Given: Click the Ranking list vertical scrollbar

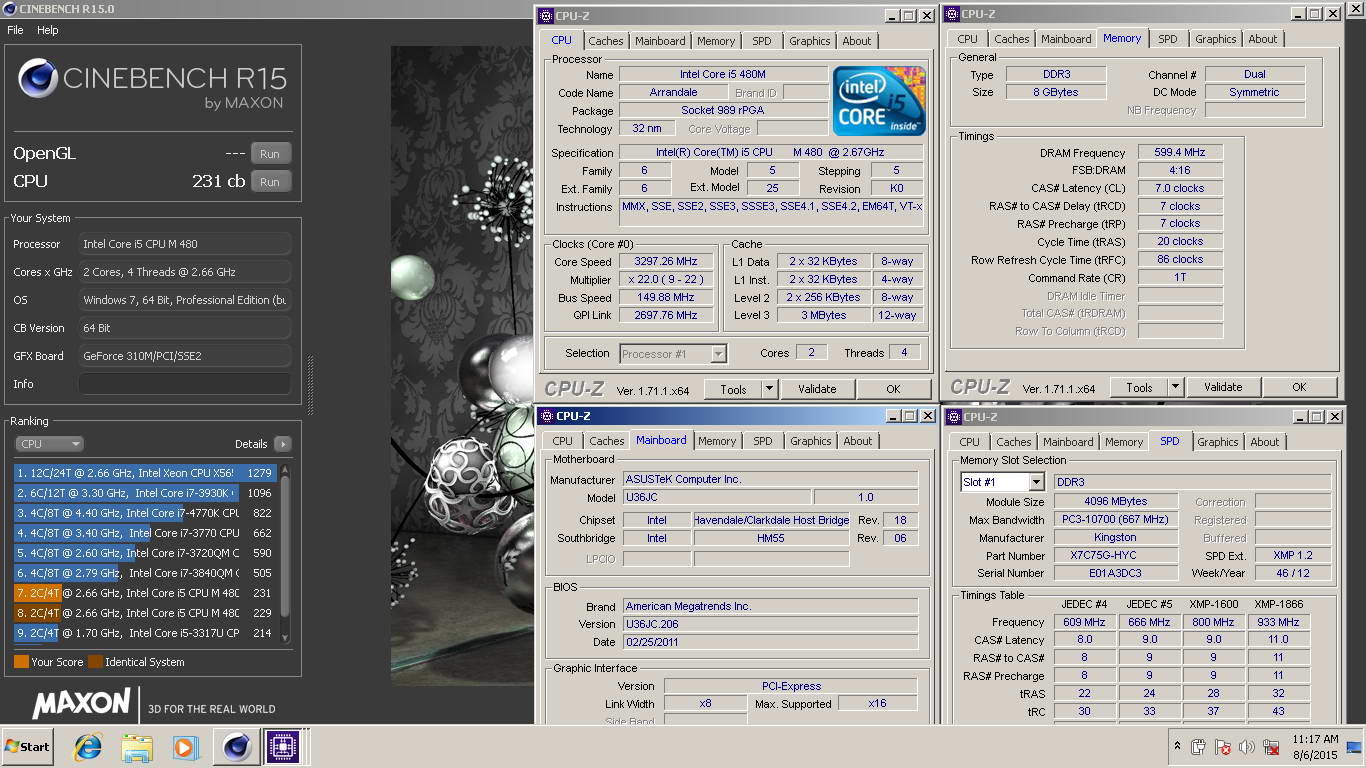Looking at the screenshot, I should point(285,554).
